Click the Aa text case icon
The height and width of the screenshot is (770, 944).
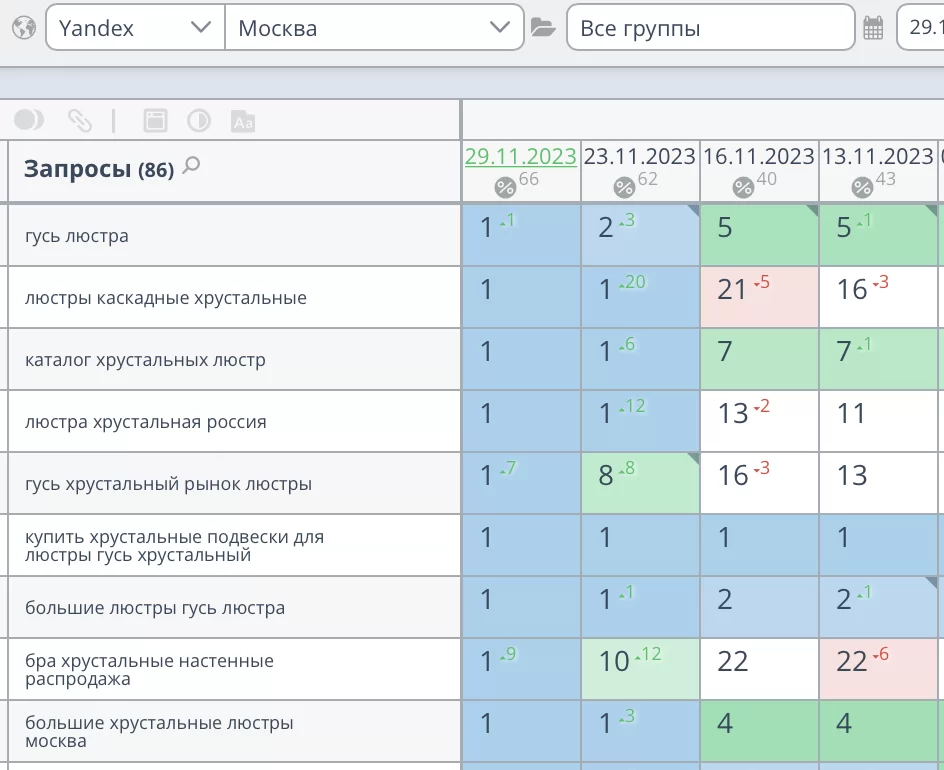pyautogui.click(x=243, y=121)
